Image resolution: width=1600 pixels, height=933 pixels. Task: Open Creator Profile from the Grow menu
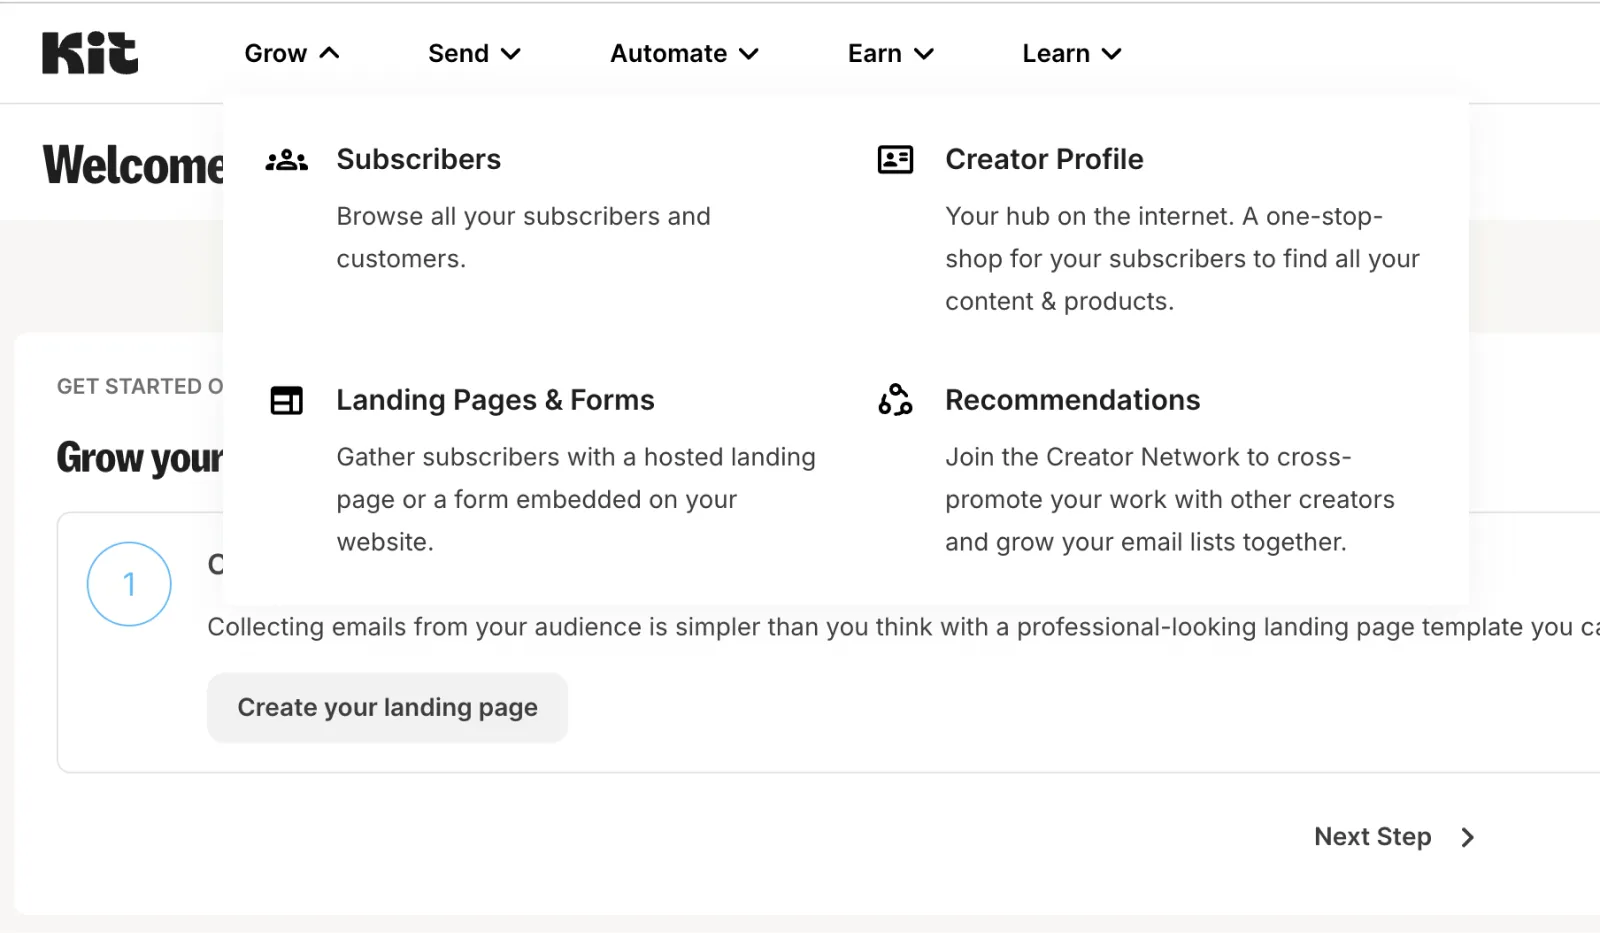1044,160
